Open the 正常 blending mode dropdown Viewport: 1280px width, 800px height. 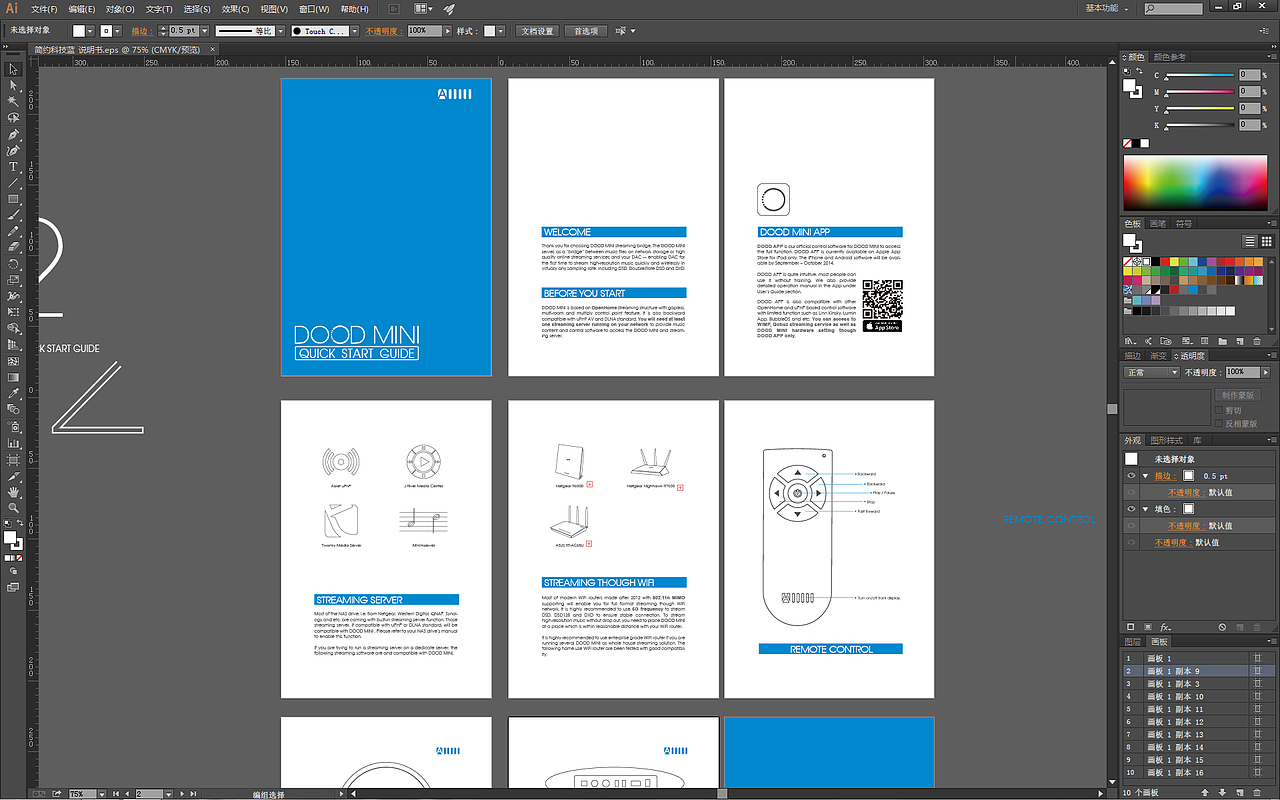click(x=1151, y=372)
